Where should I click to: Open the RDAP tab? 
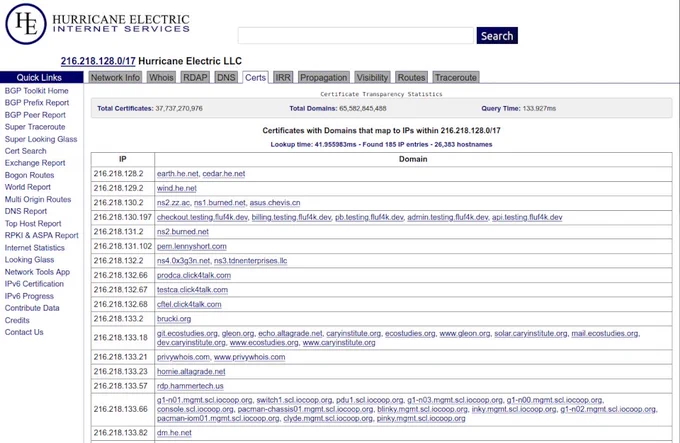(x=195, y=78)
